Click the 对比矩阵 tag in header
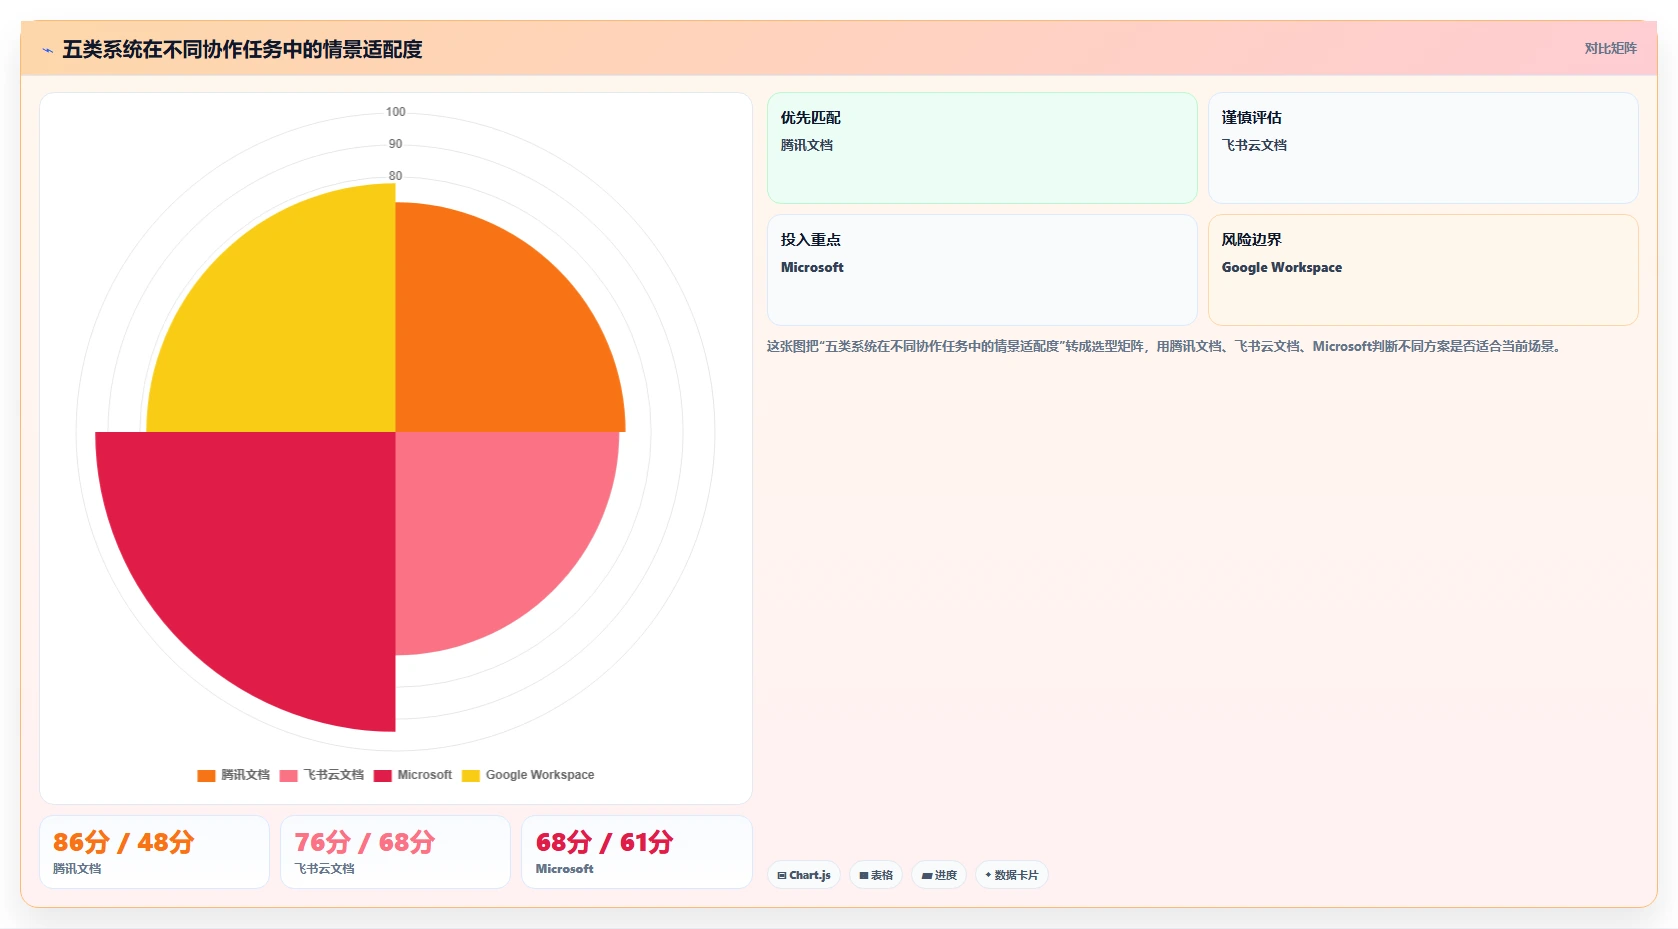1678x929 pixels. coord(1610,48)
